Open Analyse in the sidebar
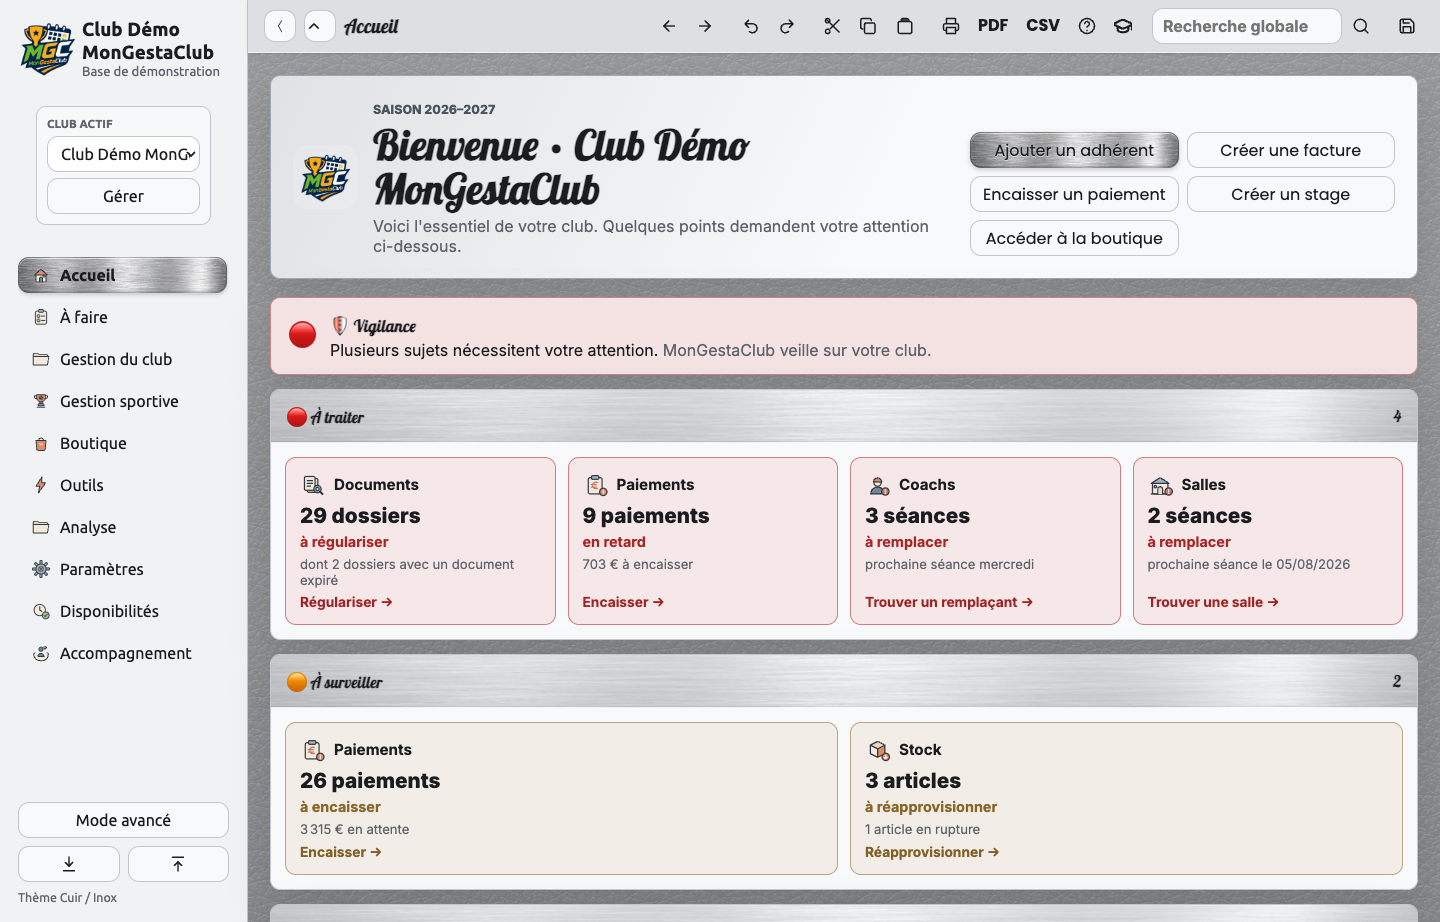 point(122,527)
